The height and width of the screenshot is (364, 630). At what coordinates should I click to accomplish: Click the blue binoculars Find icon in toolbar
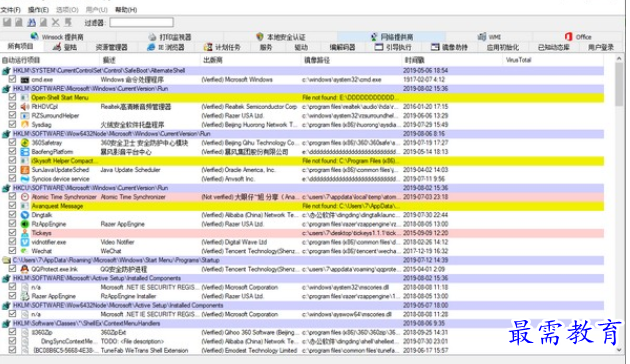pos(31,22)
